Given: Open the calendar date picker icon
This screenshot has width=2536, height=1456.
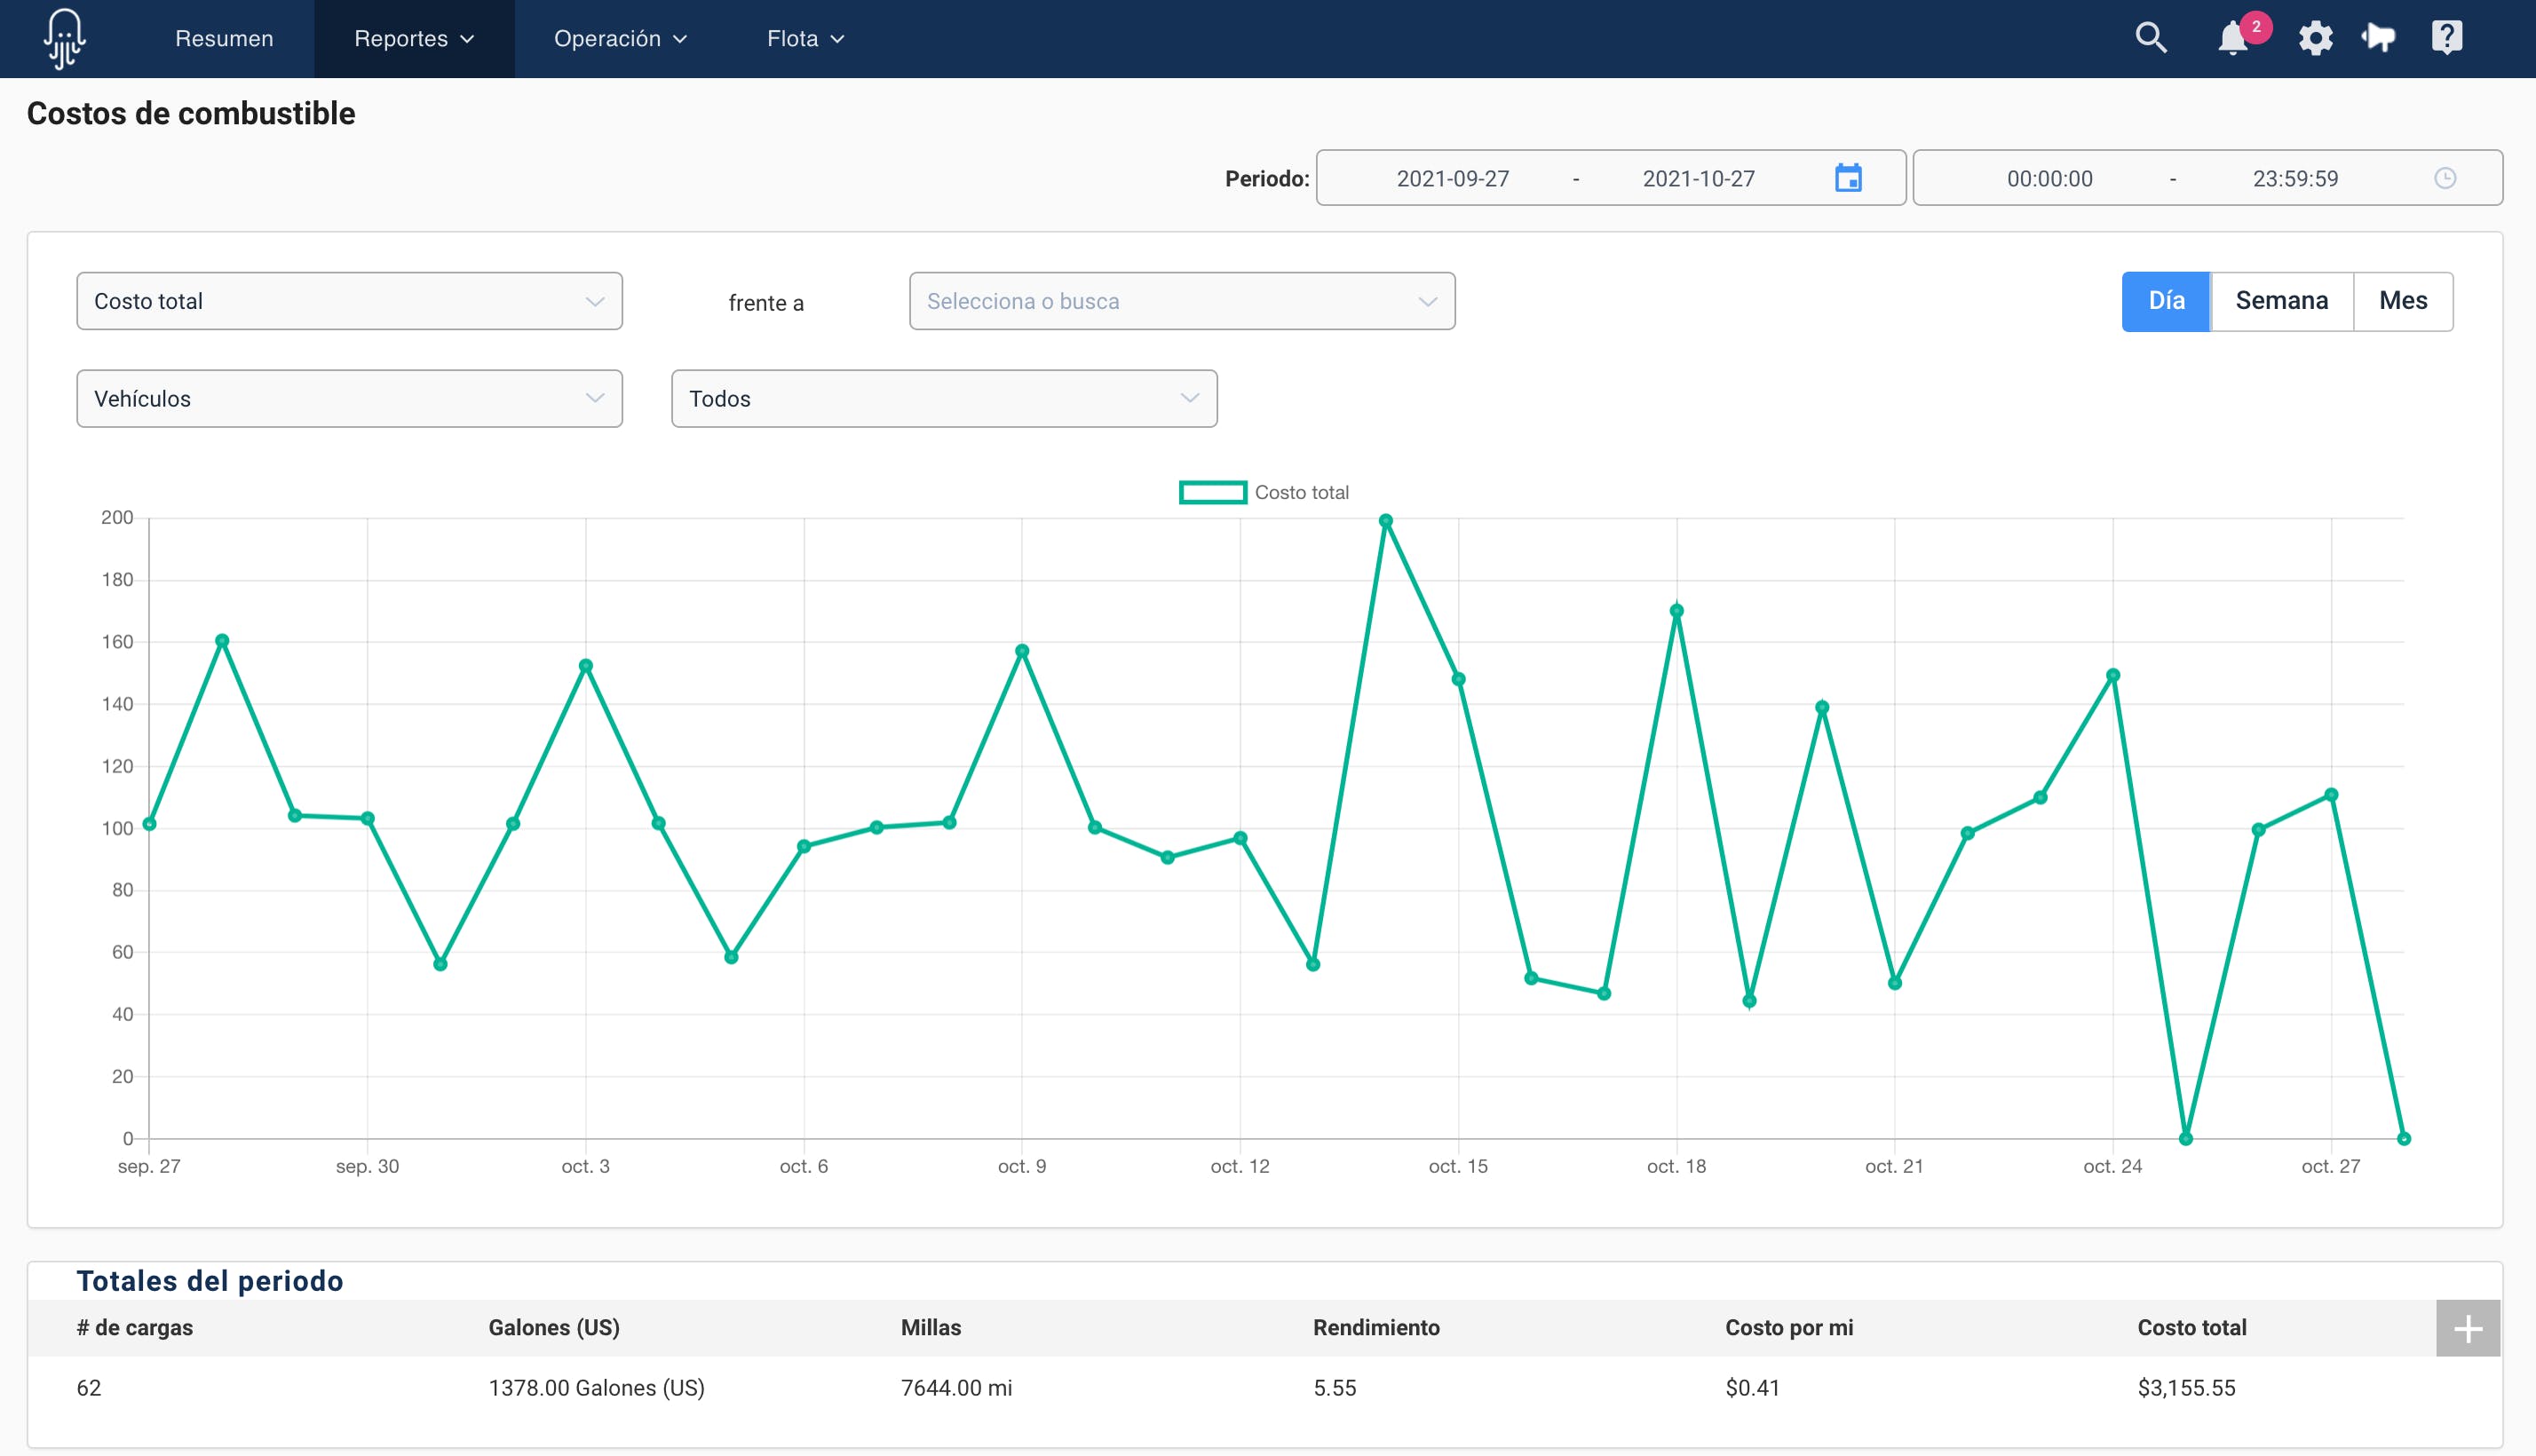Looking at the screenshot, I should (1848, 178).
